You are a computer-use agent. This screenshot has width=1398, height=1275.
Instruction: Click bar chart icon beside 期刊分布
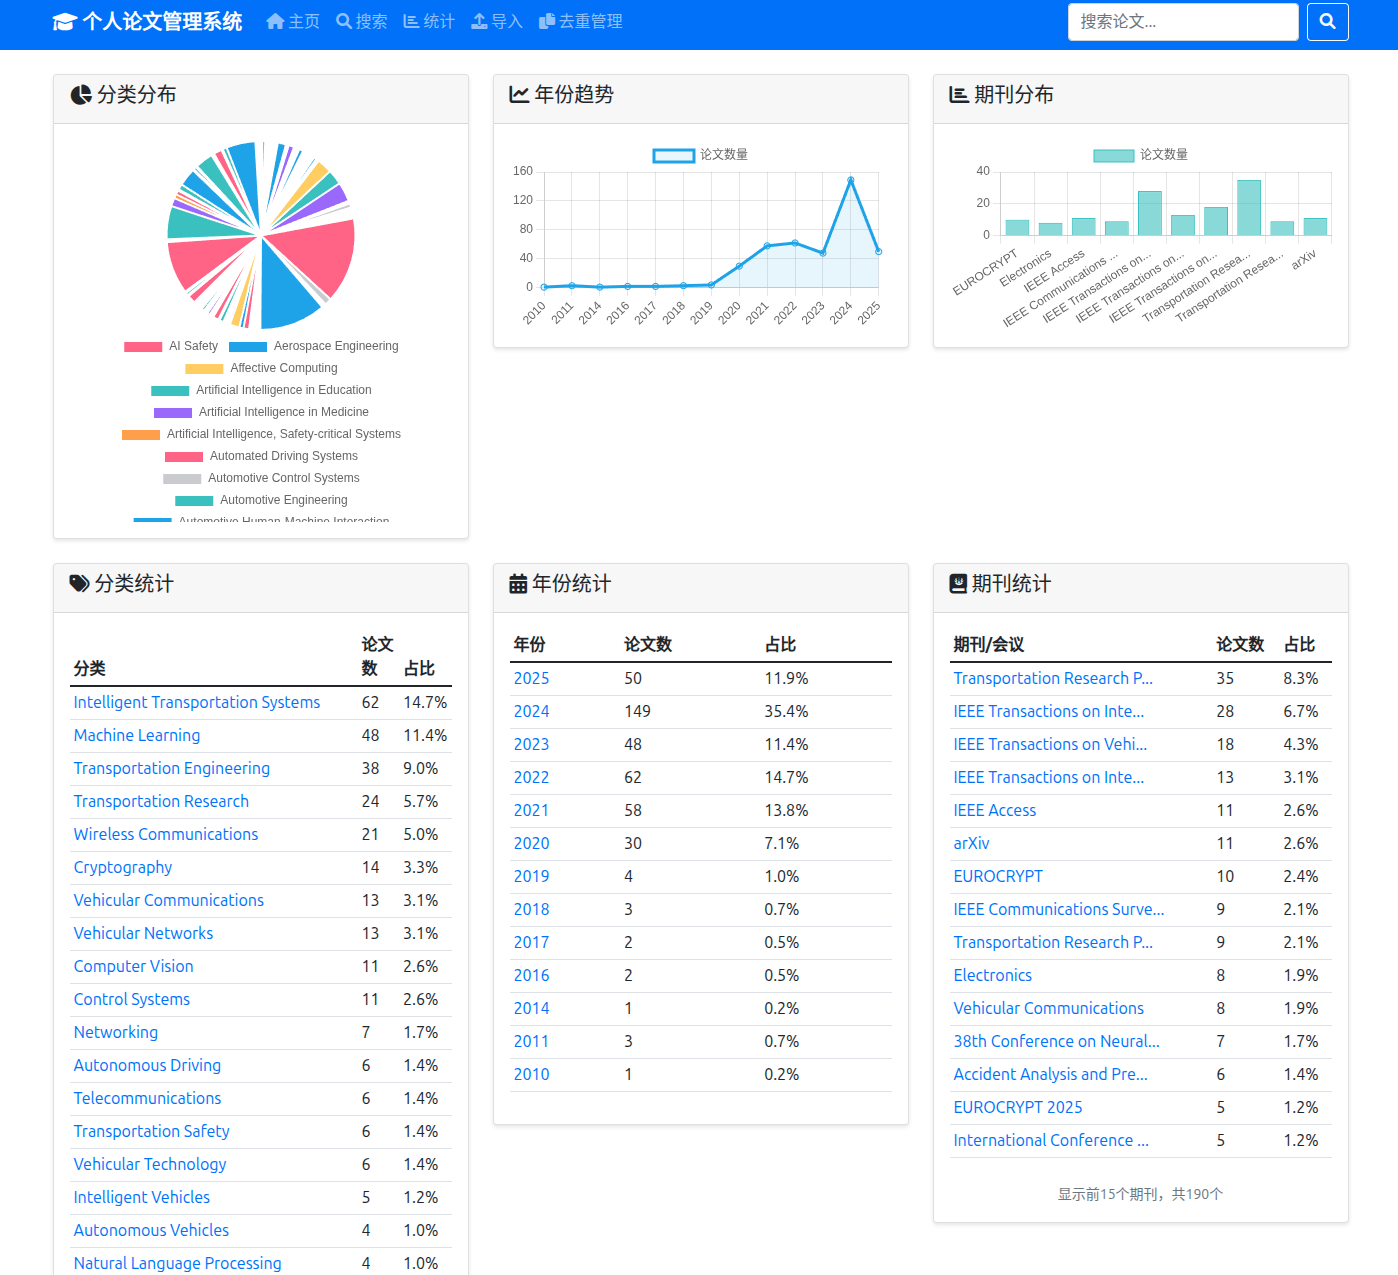(958, 95)
